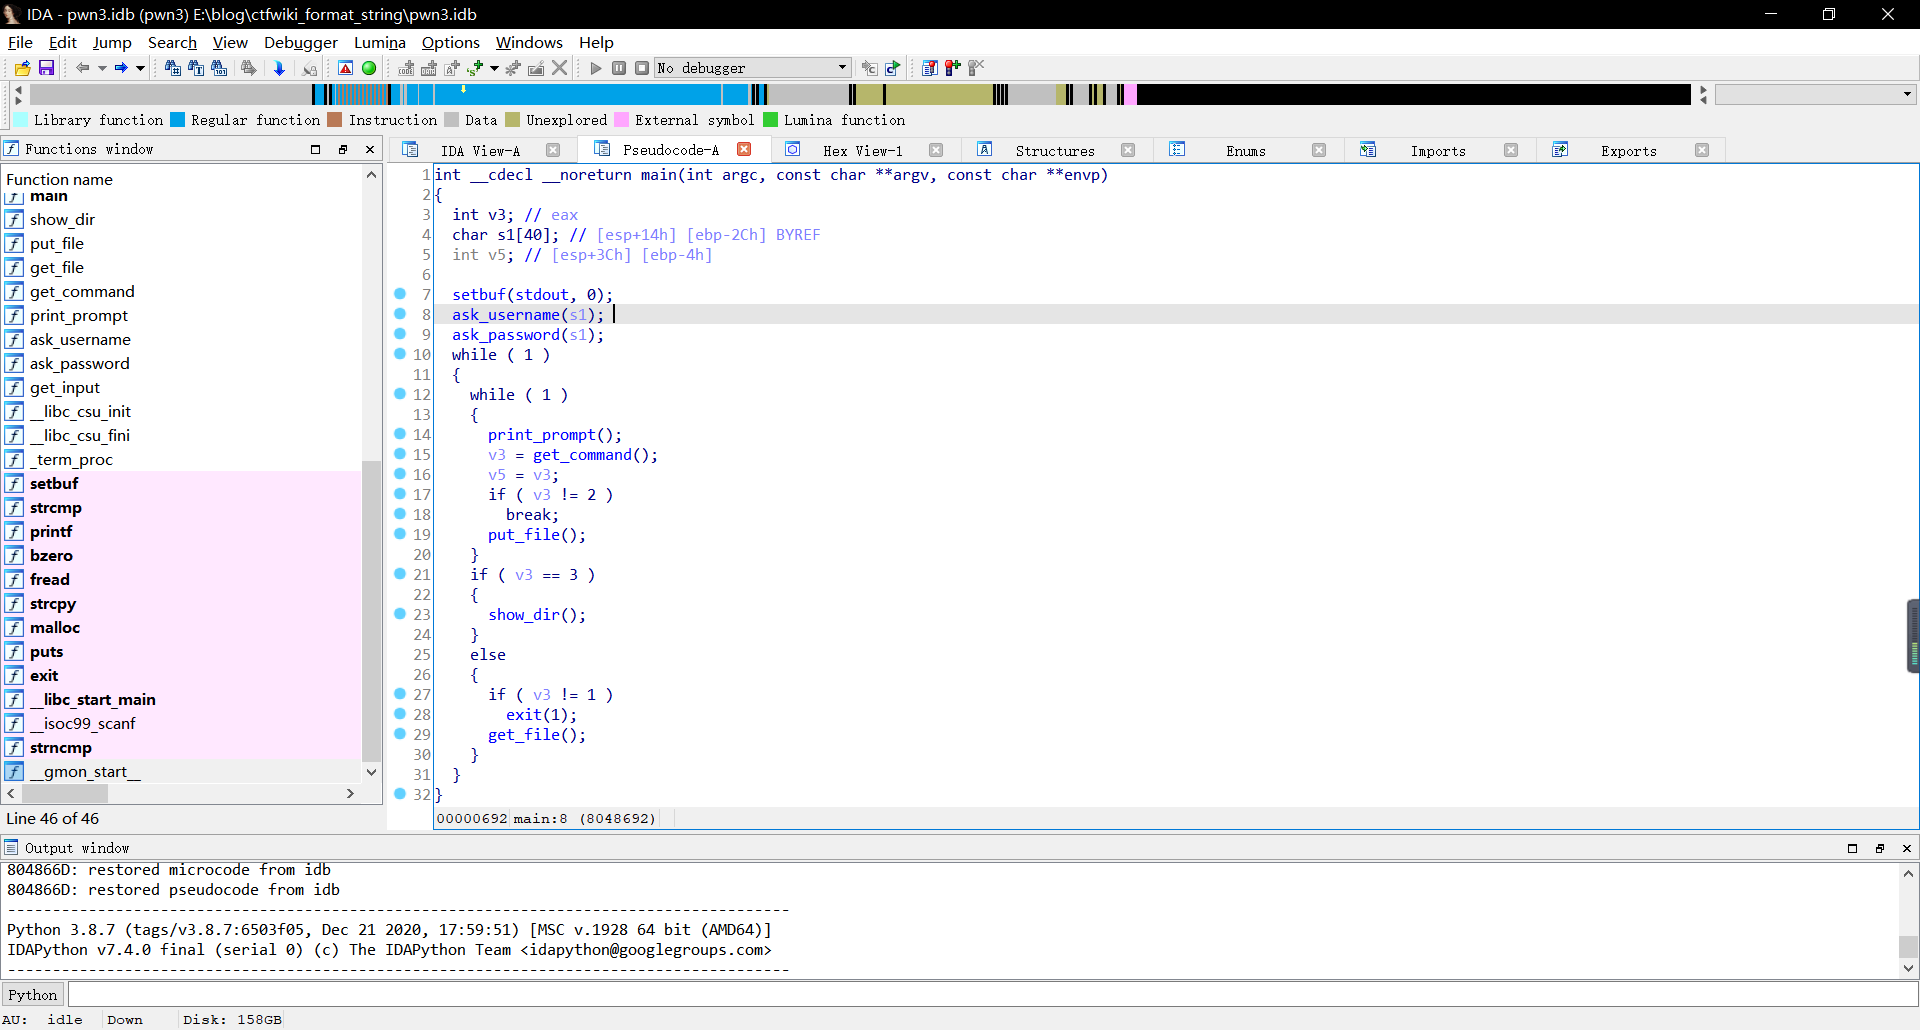The height and width of the screenshot is (1030, 1920).
Task: Click the X delete icon in toolbar
Action: (560, 68)
